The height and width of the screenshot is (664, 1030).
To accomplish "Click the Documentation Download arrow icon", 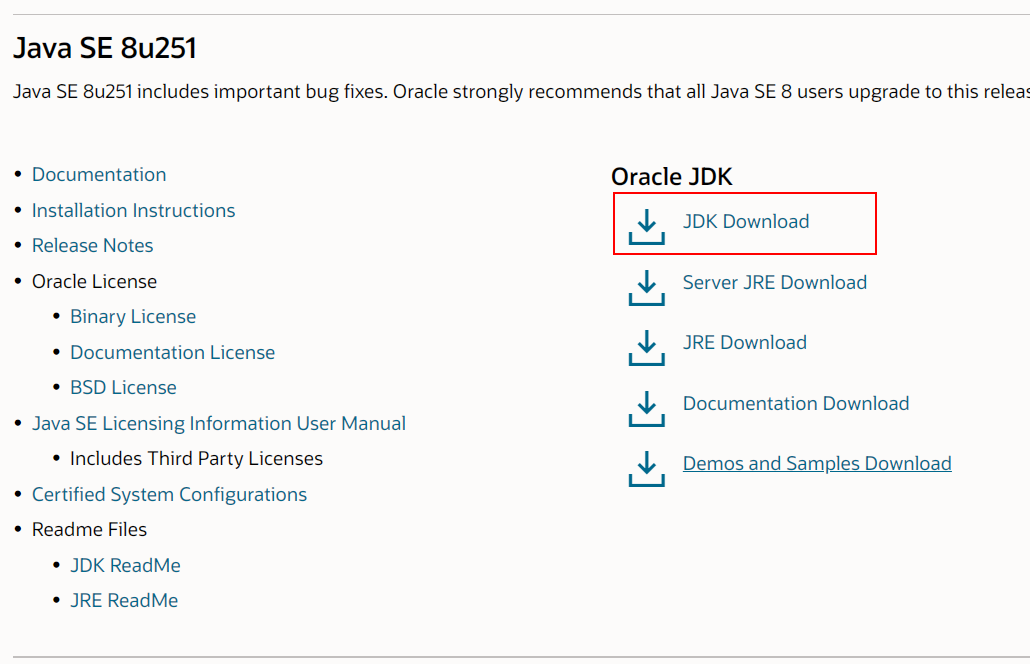I will point(646,409).
